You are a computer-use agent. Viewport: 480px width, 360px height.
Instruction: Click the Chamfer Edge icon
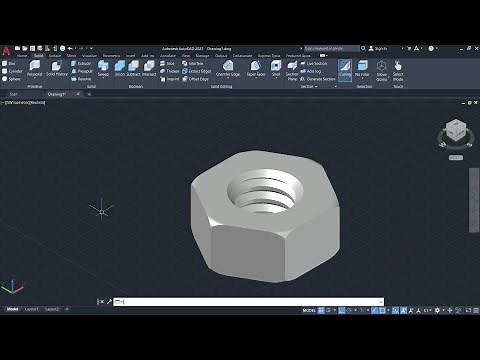click(228, 65)
